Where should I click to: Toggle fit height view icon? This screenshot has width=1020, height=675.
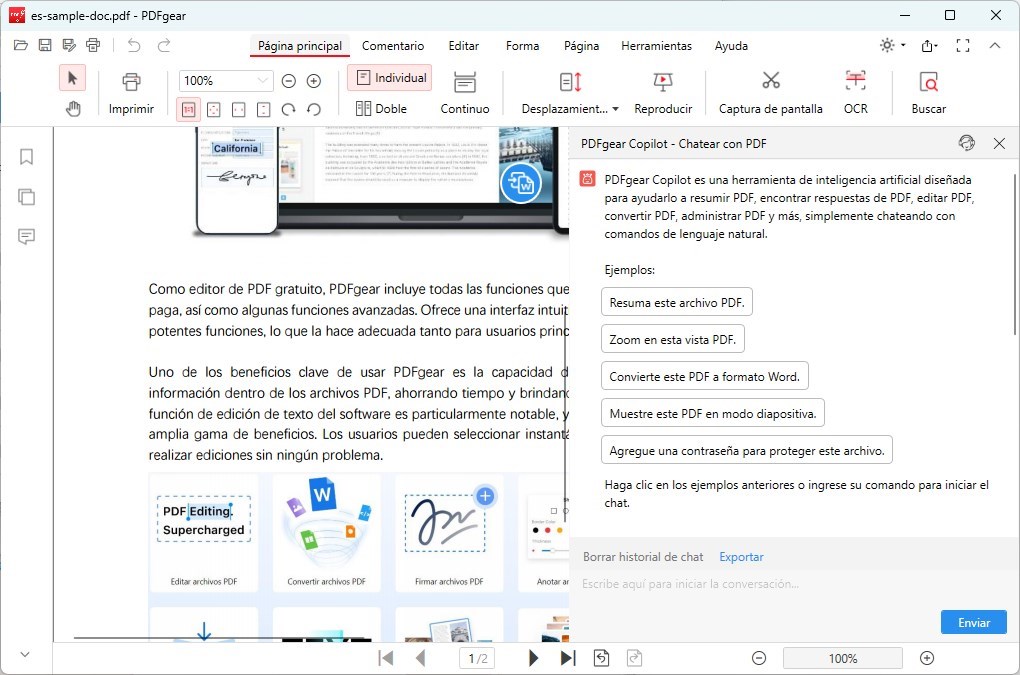(x=263, y=109)
